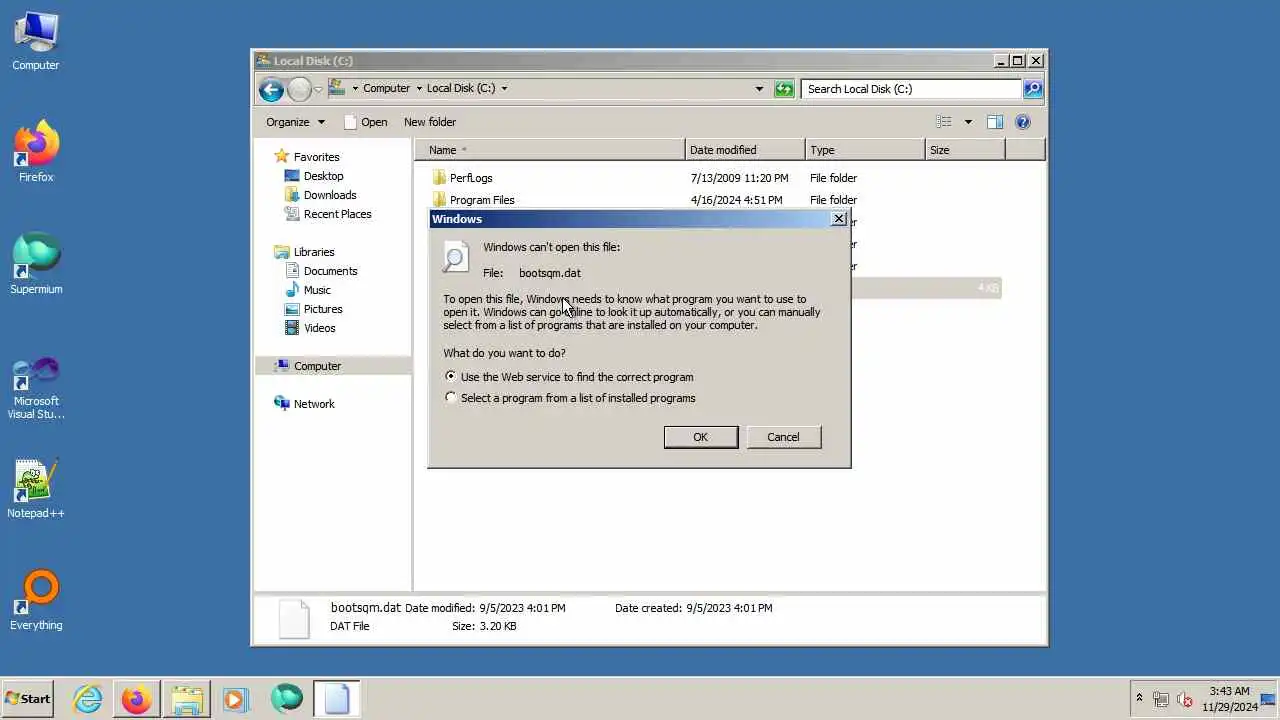This screenshot has width=1280, height=720.
Task: Click bootsqm.dat file icon in details pane
Action: (x=294, y=618)
